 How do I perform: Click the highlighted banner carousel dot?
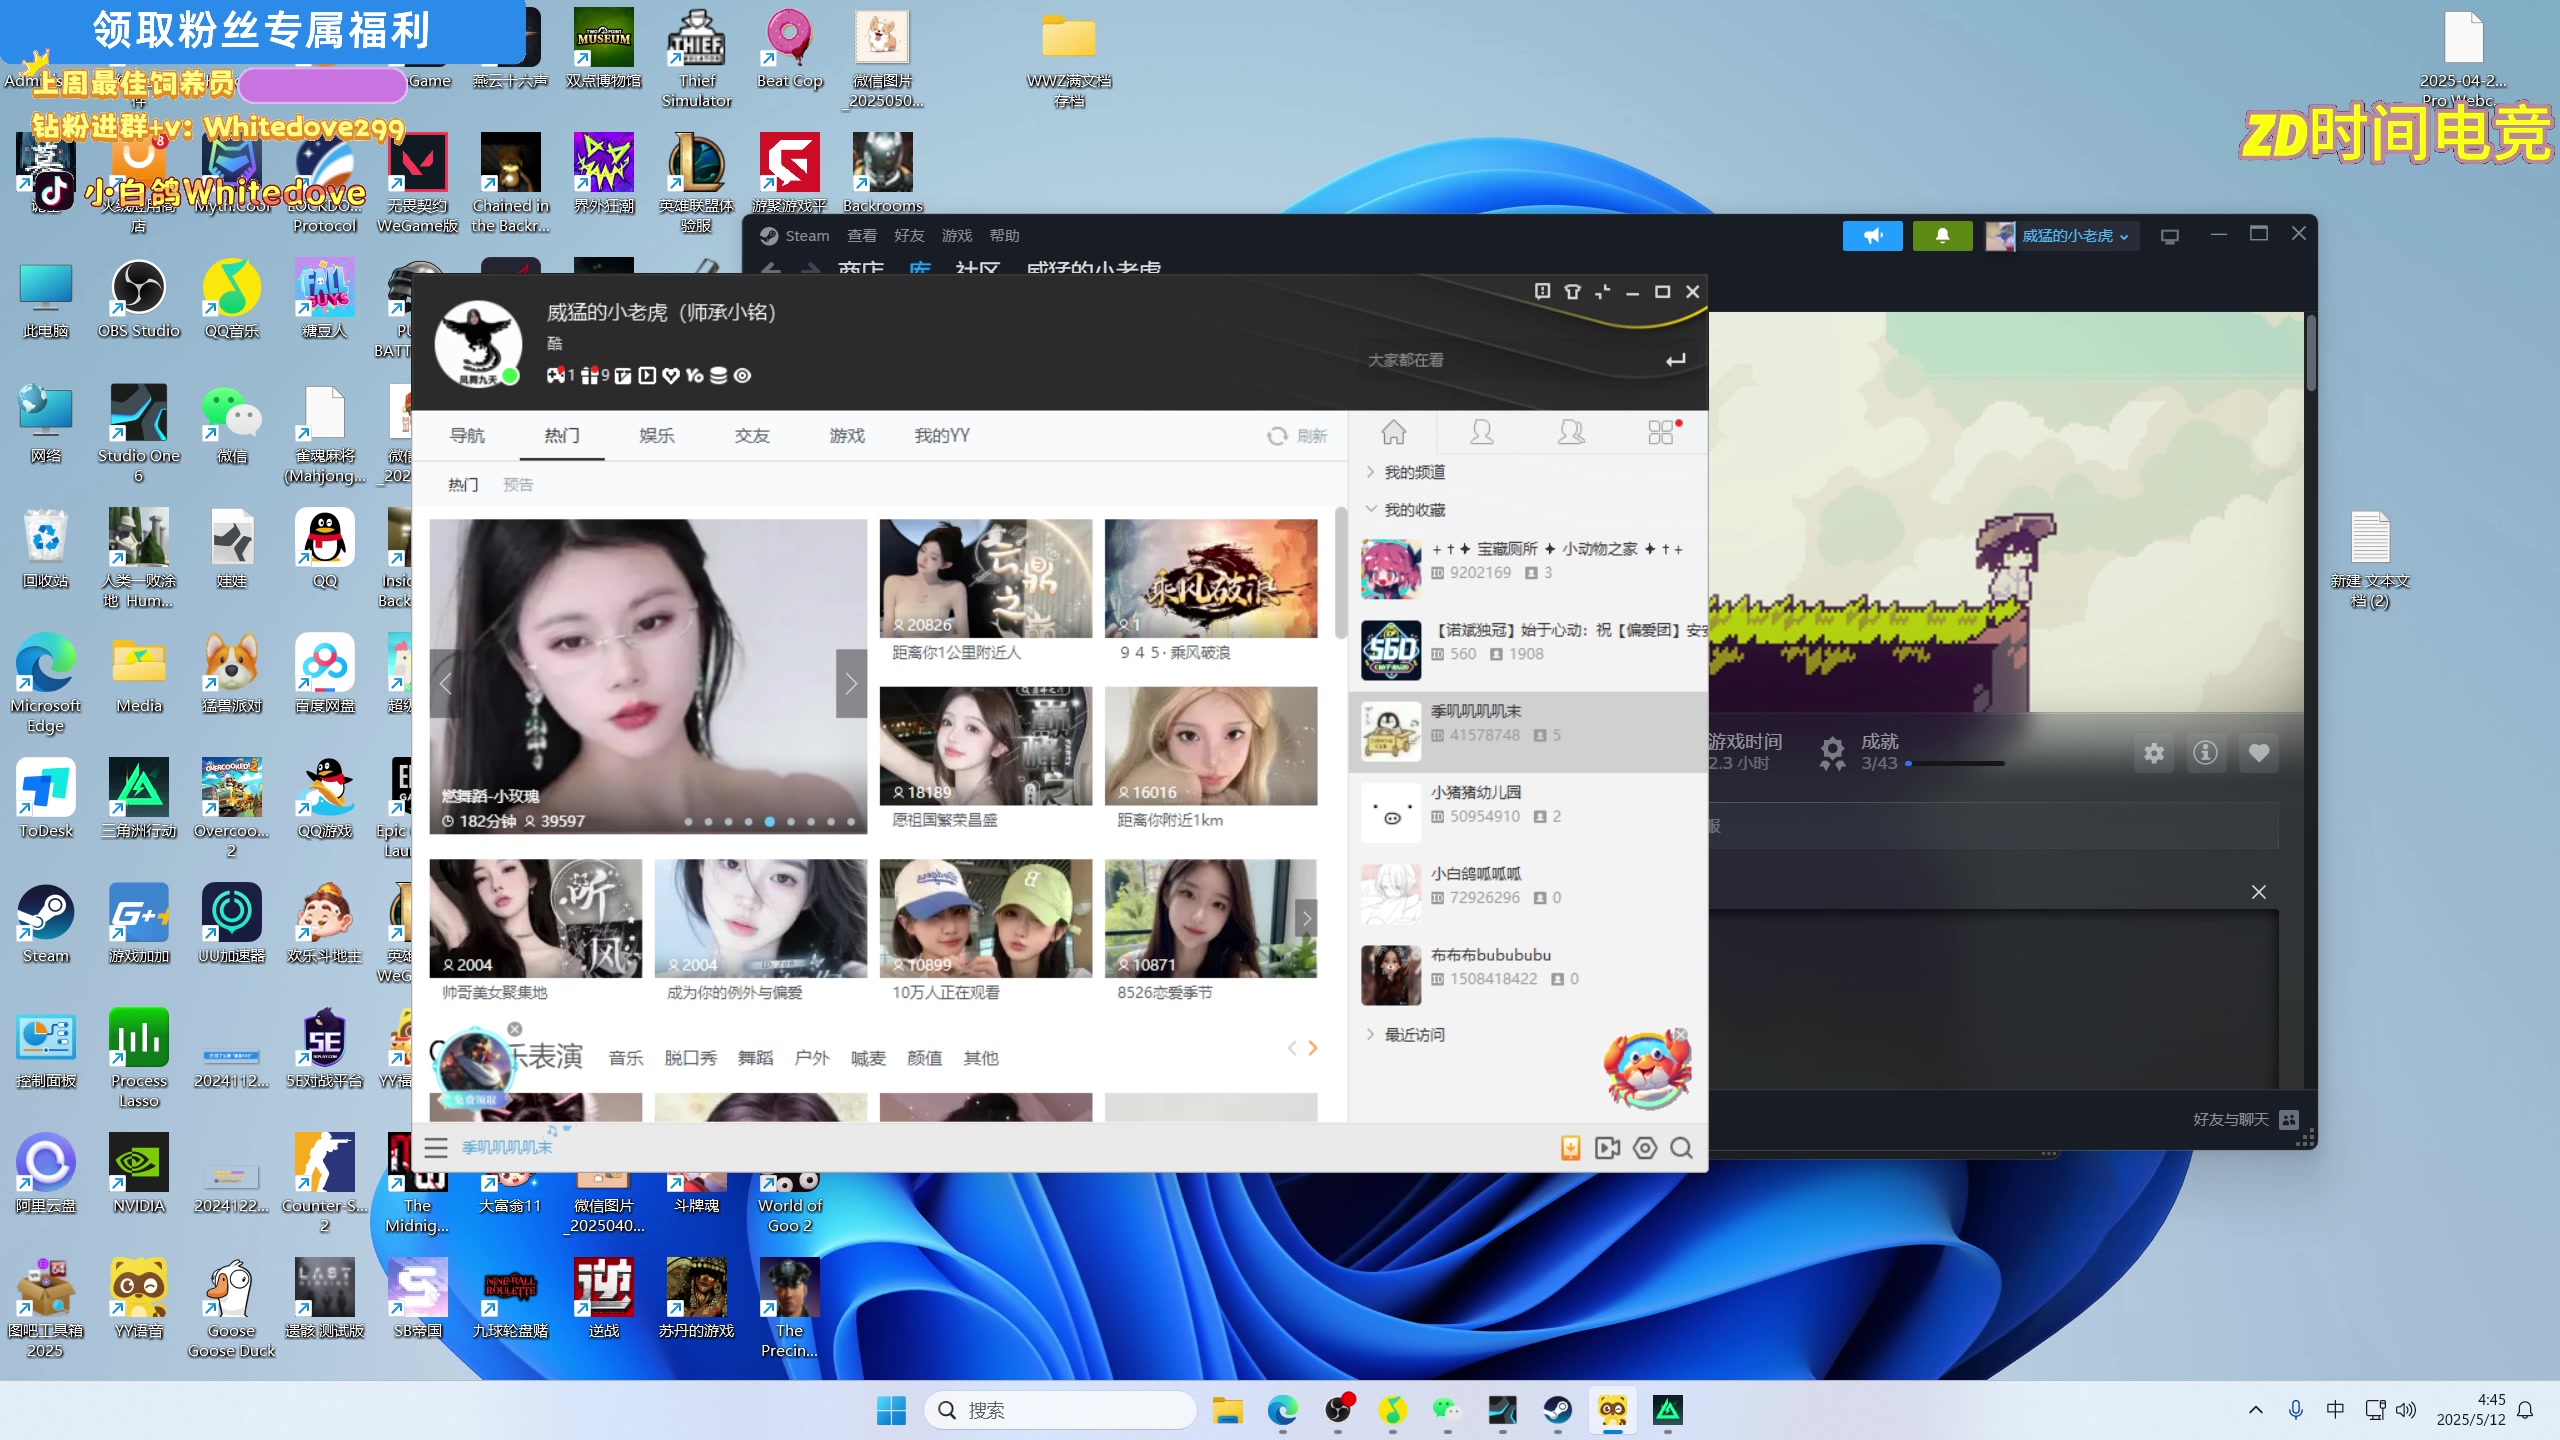pos(769,821)
